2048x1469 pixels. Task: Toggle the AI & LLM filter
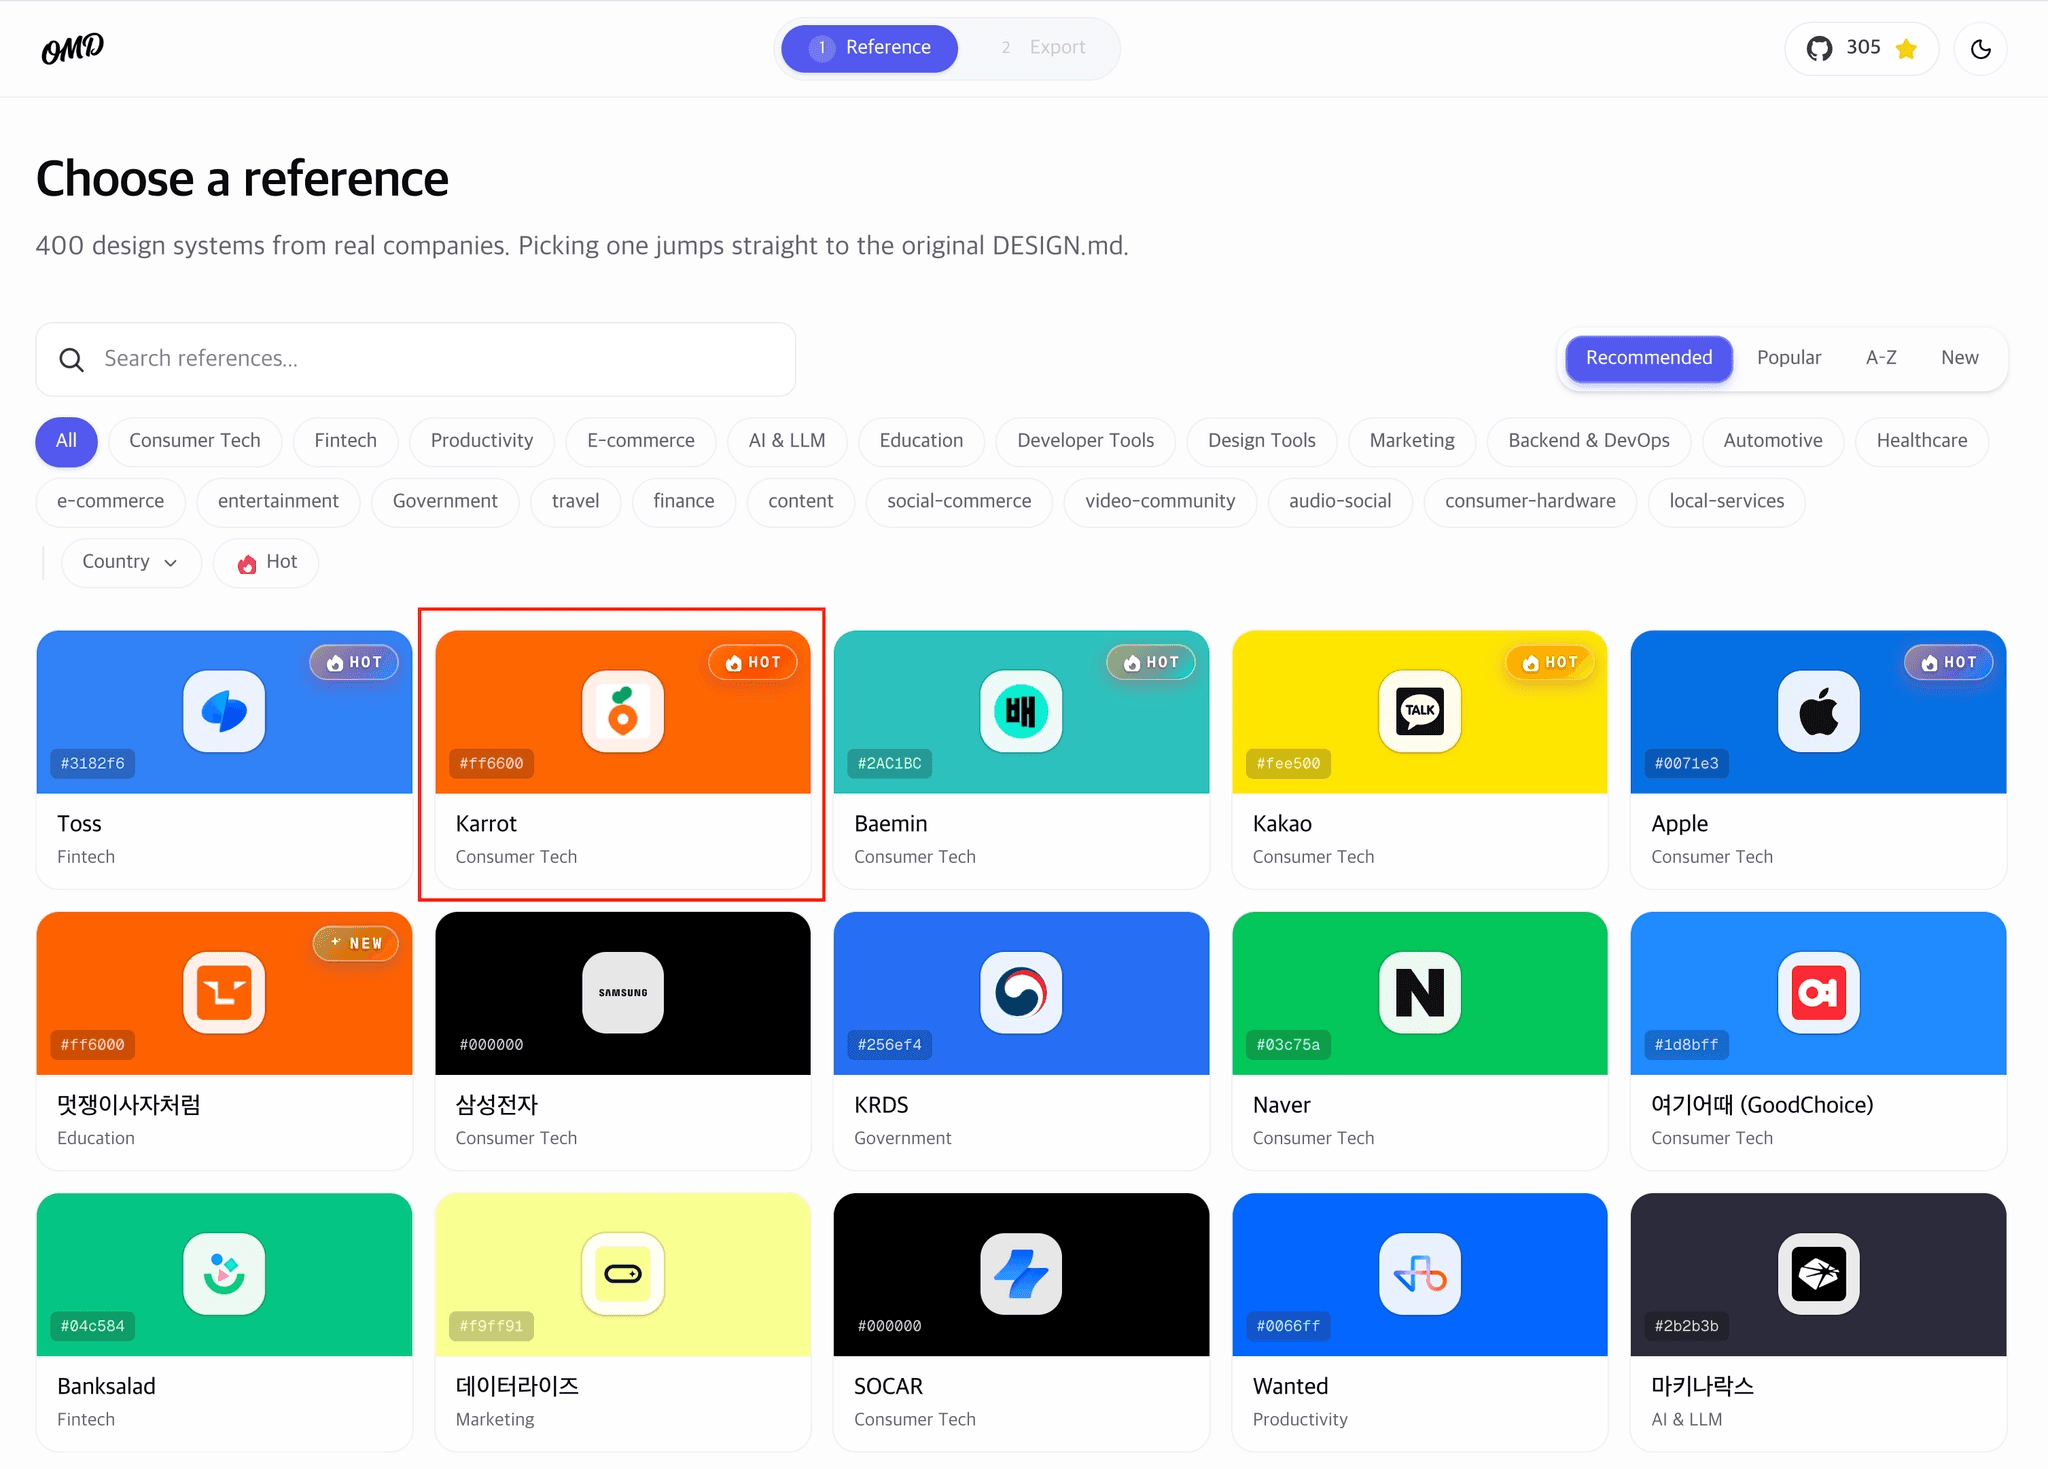tap(787, 441)
